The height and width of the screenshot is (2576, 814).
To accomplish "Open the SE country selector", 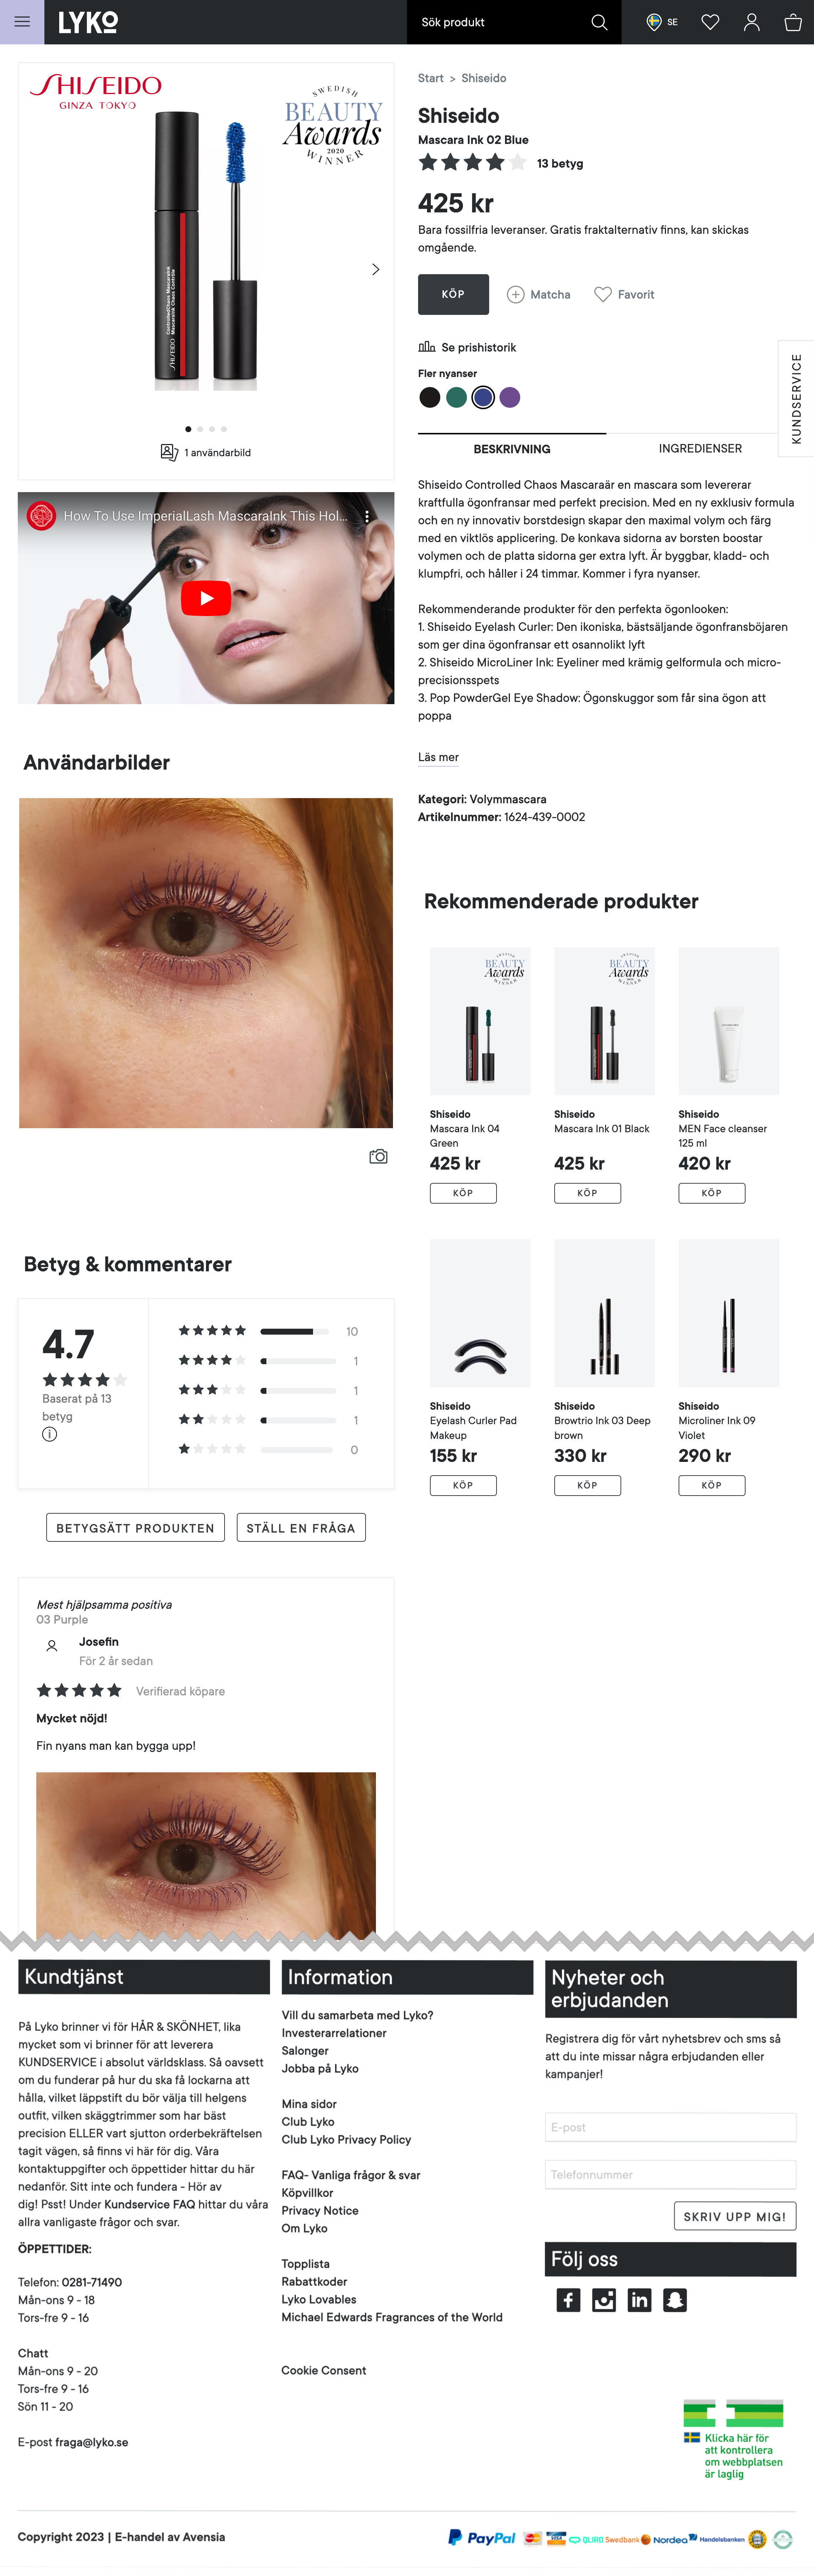I will tap(662, 22).
